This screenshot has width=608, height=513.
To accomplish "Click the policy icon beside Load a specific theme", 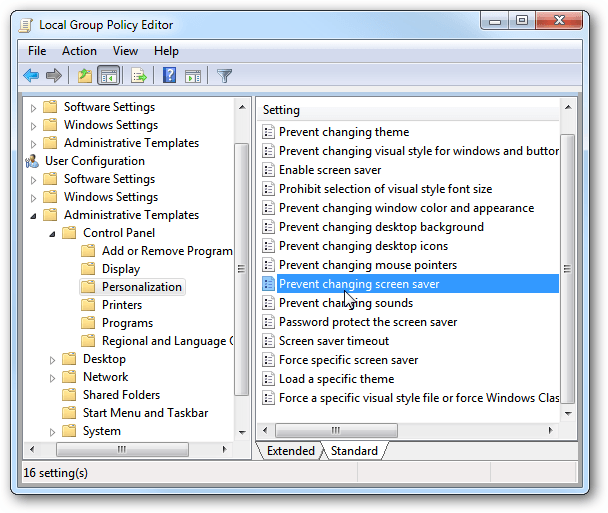I will tap(268, 379).
